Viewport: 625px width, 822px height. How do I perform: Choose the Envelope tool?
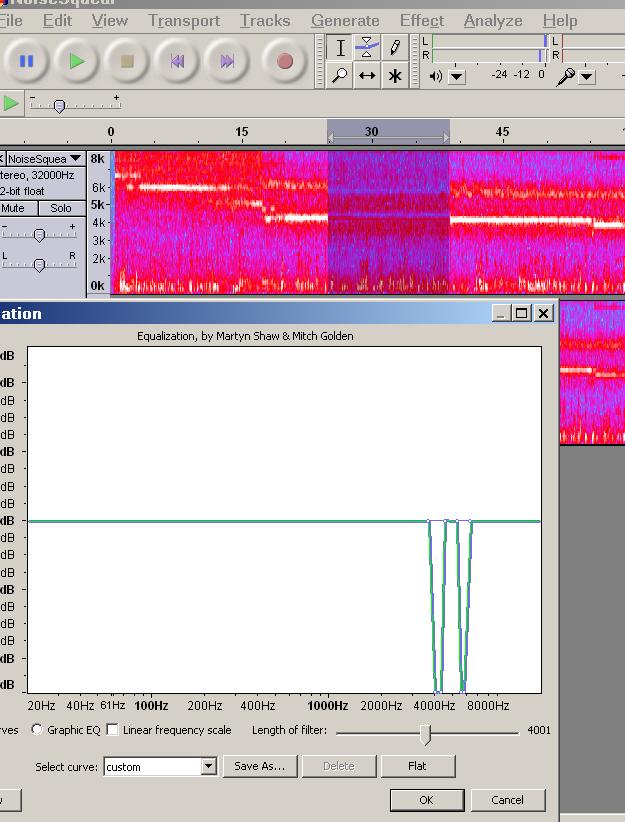pos(367,48)
